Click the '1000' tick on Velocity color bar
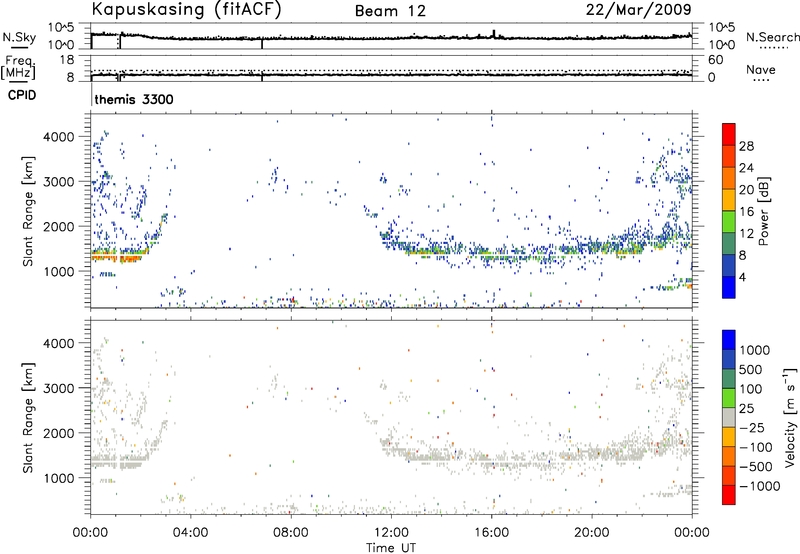 click(755, 350)
